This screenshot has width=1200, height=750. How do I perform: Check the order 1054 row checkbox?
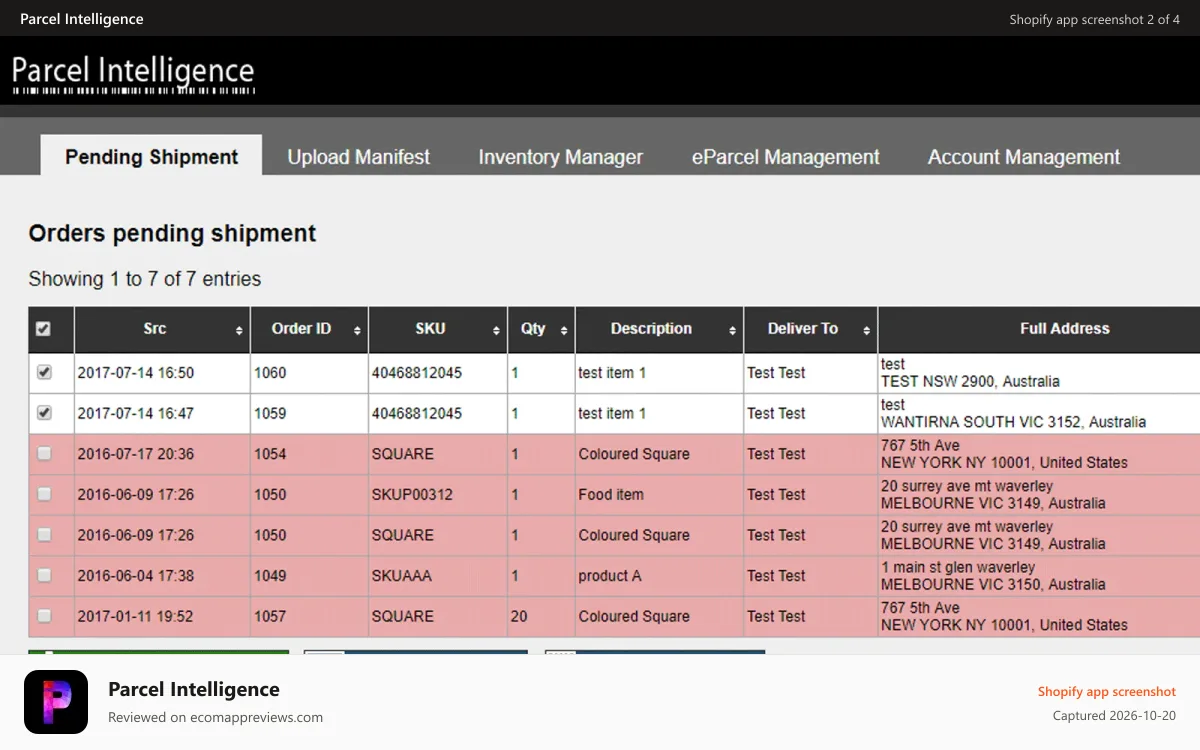pos(44,454)
